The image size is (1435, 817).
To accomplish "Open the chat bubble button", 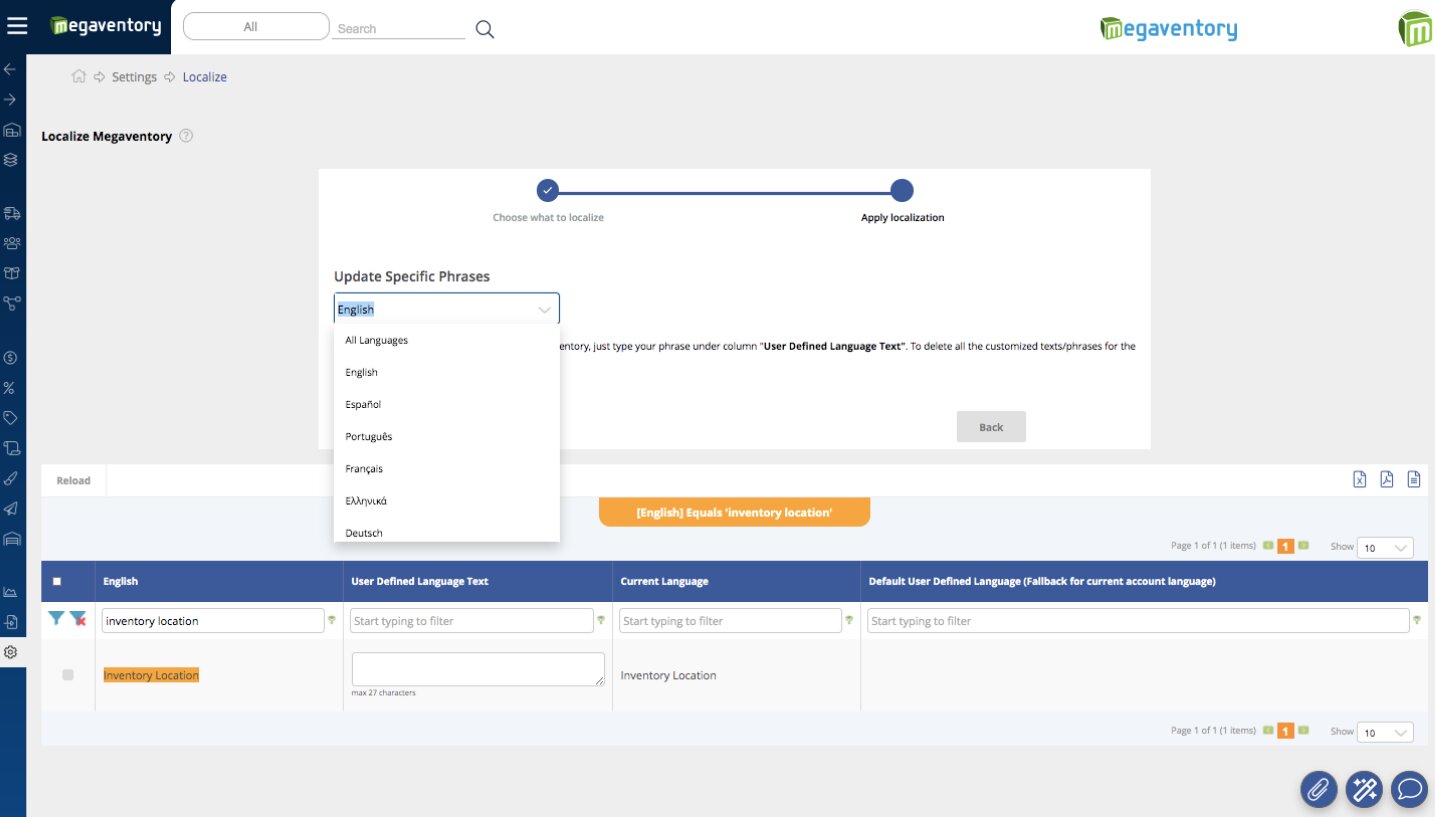I will [x=1410, y=789].
